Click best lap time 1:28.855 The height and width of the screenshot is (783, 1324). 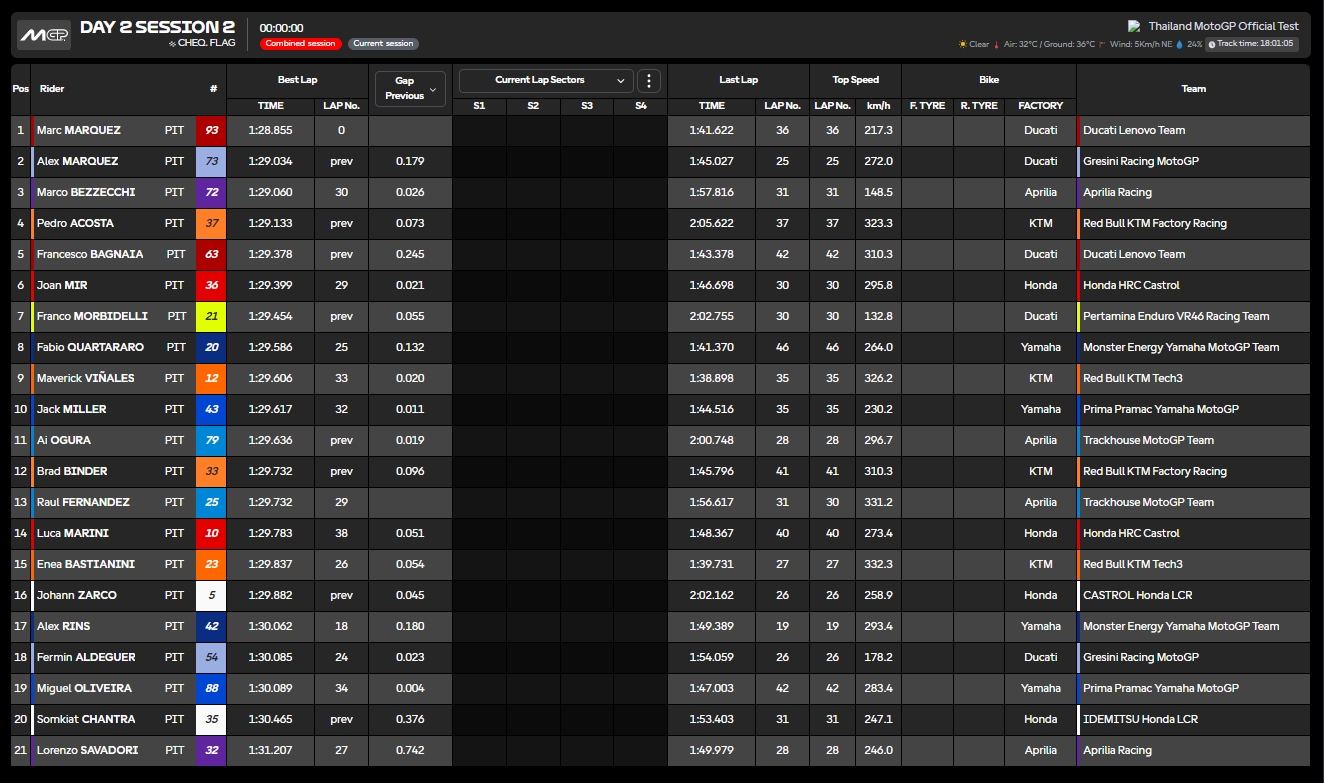pos(270,130)
